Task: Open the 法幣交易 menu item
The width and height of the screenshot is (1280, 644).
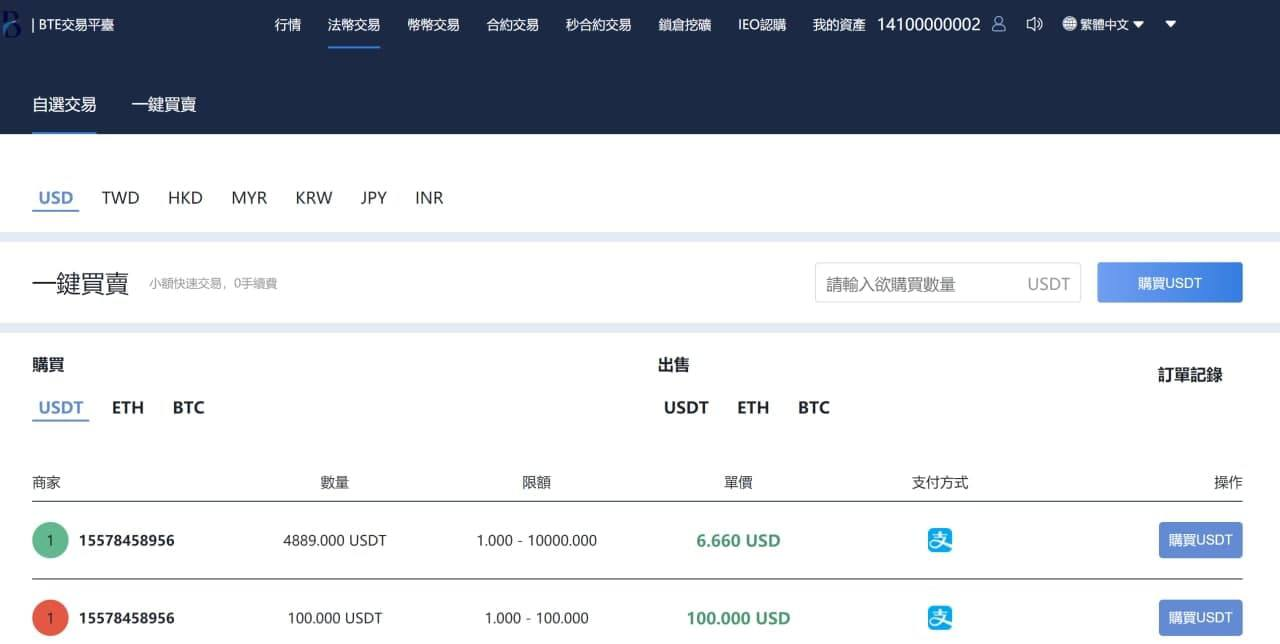Action: pos(354,24)
